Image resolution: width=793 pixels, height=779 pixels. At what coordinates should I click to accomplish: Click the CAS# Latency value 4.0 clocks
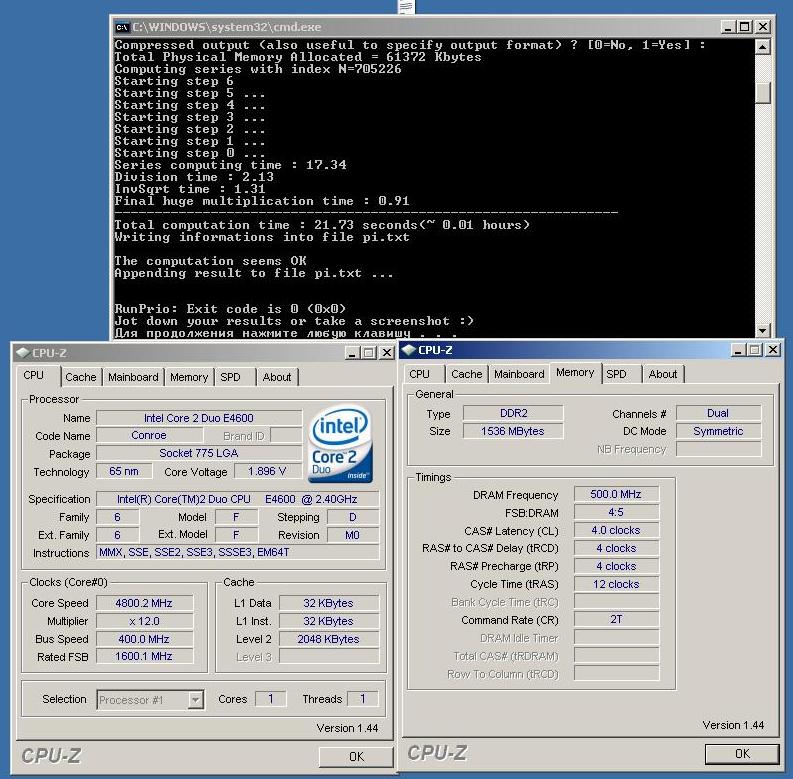[616, 530]
